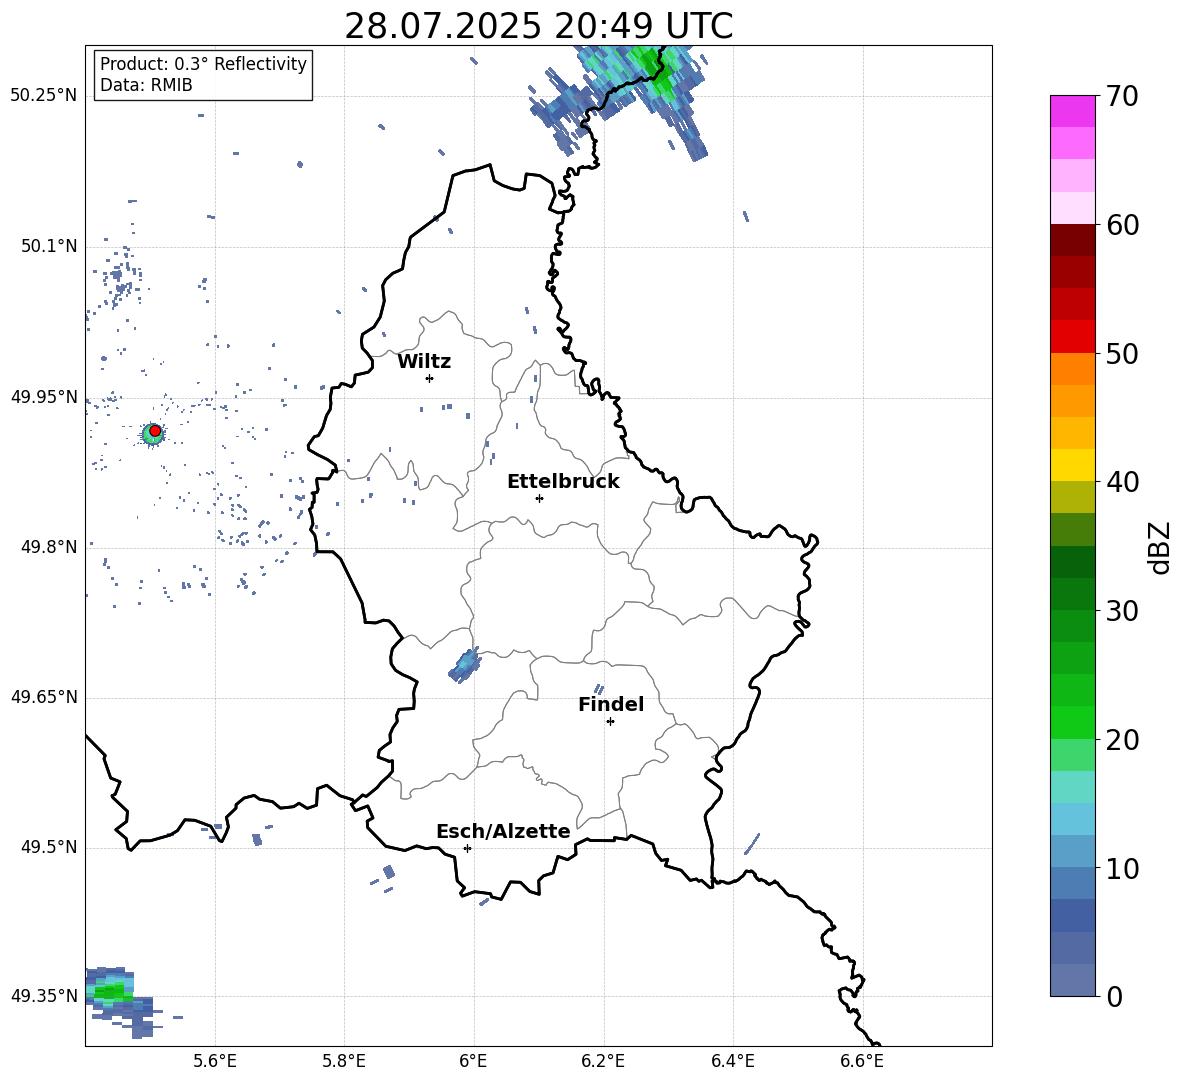The image size is (1184, 1081).
Task: Click the yellow colorbar segment at 40
Action: click(x=1072, y=465)
